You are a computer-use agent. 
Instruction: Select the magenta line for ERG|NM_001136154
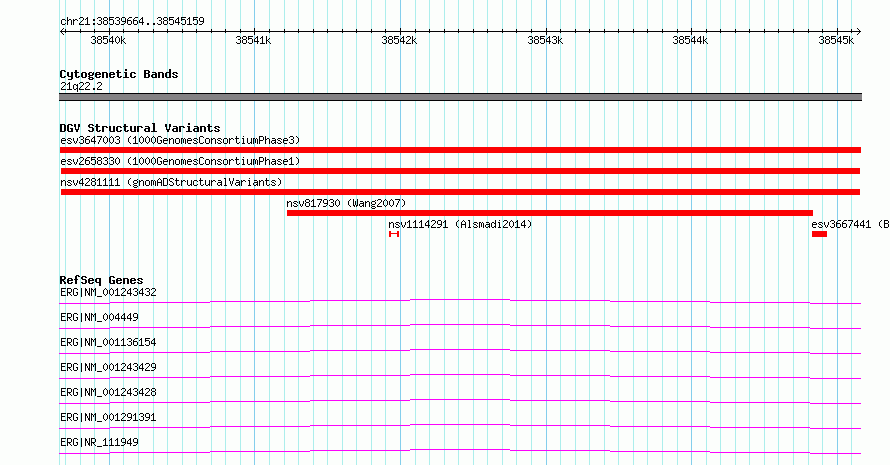460,351
